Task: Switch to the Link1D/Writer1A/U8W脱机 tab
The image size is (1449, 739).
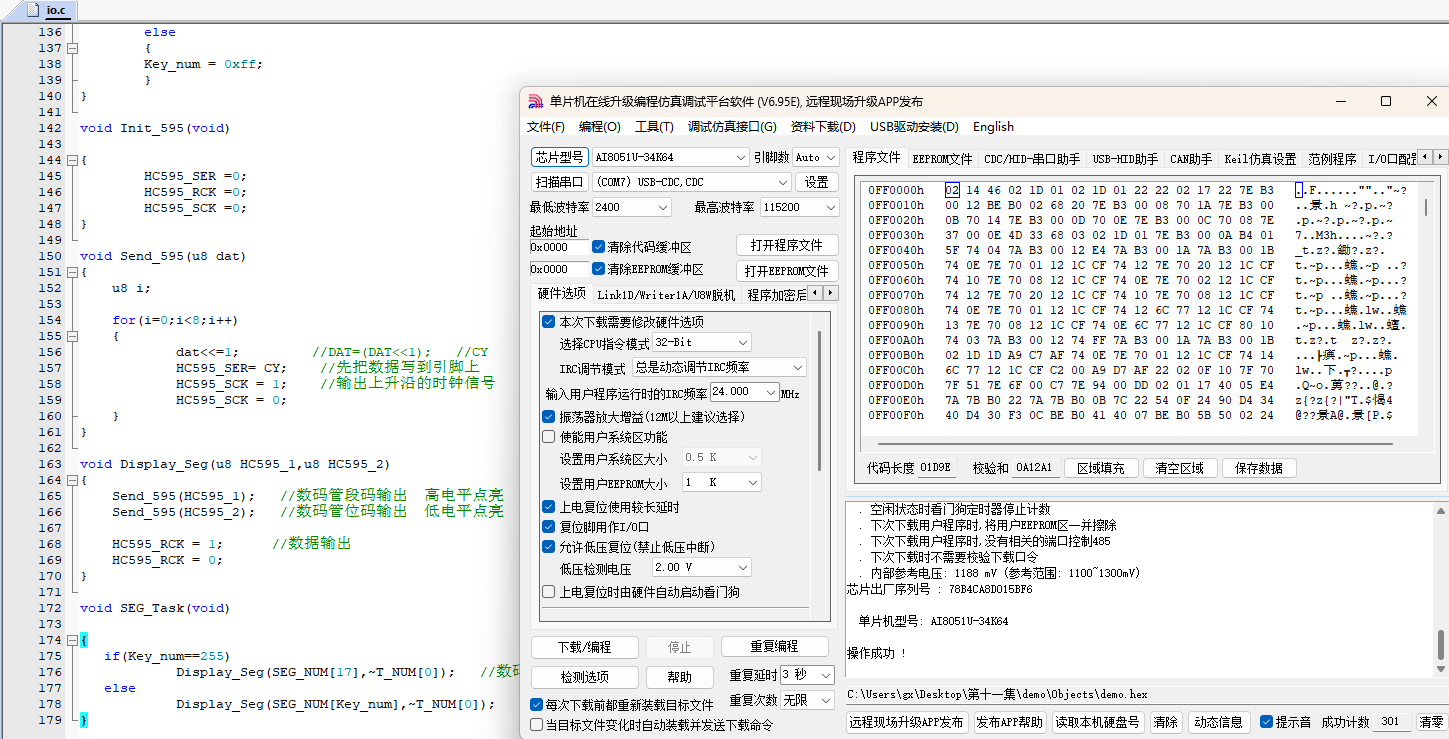Action: pyautogui.click(x=666, y=294)
